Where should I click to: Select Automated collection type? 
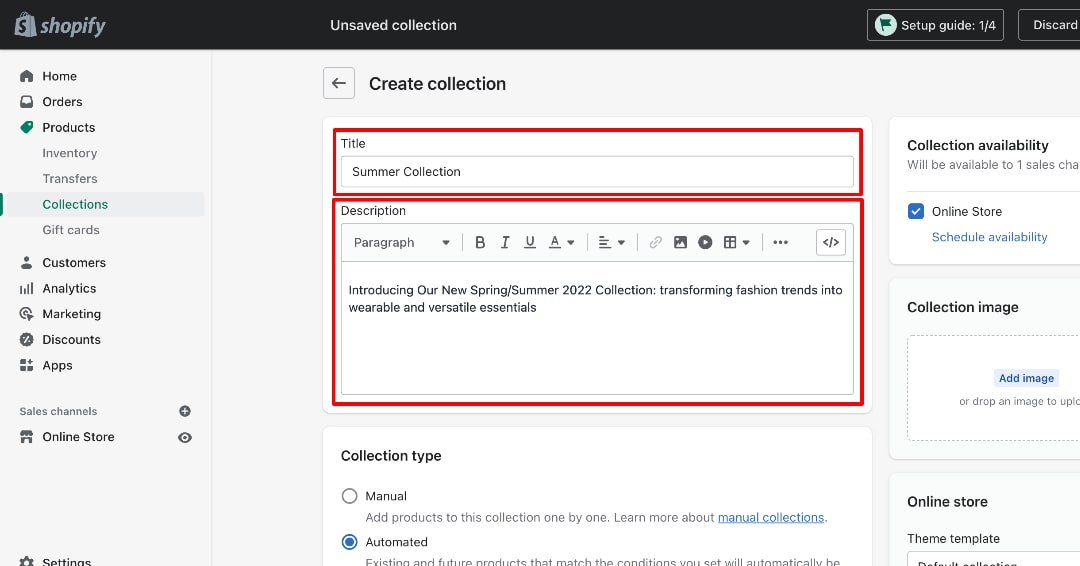coord(350,542)
